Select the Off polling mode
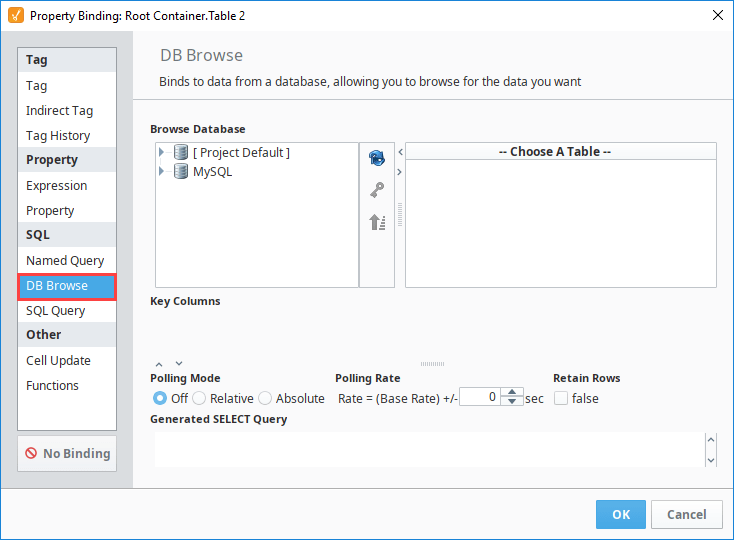This screenshot has width=734, height=540. (160, 398)
